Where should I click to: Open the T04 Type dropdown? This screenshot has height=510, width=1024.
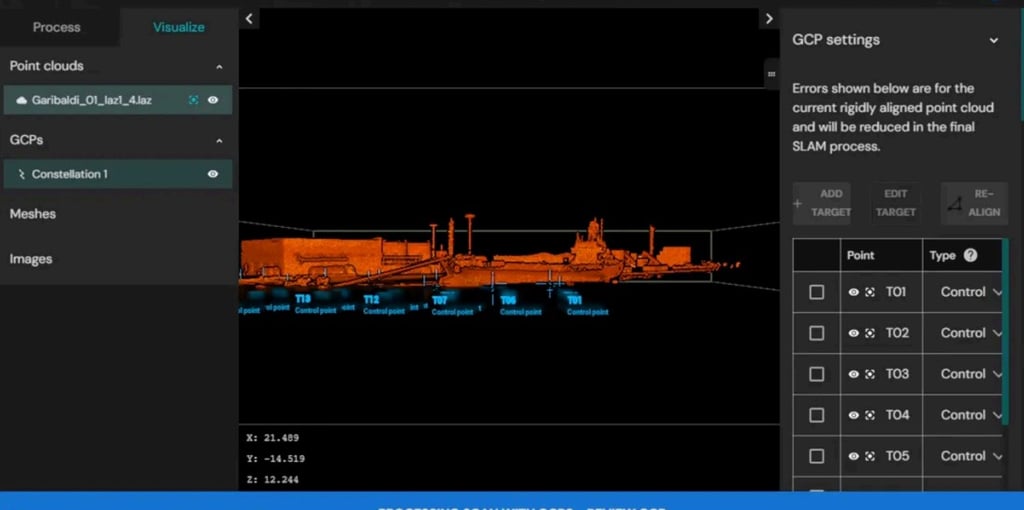970,415
